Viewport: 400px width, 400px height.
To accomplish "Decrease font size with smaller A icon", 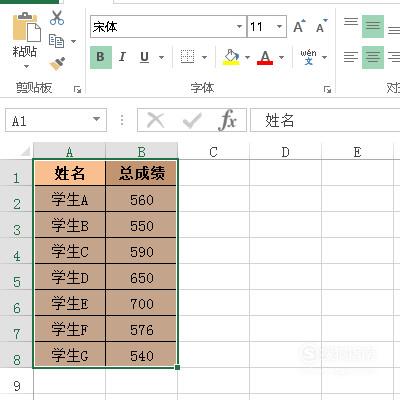I will [x=321, y=26].
